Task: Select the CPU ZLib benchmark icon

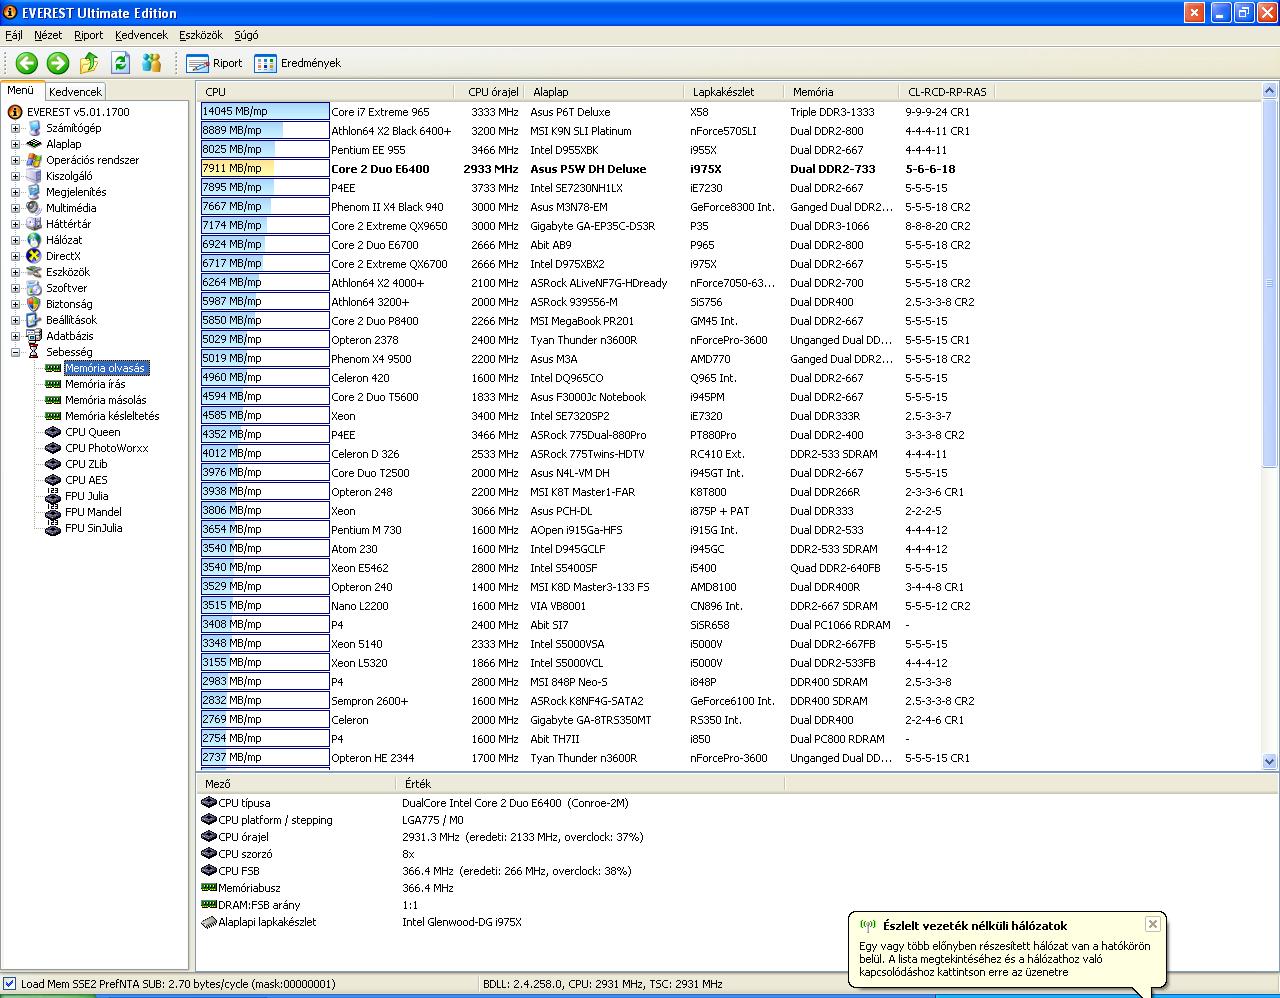Action: (x=53, y=464)
